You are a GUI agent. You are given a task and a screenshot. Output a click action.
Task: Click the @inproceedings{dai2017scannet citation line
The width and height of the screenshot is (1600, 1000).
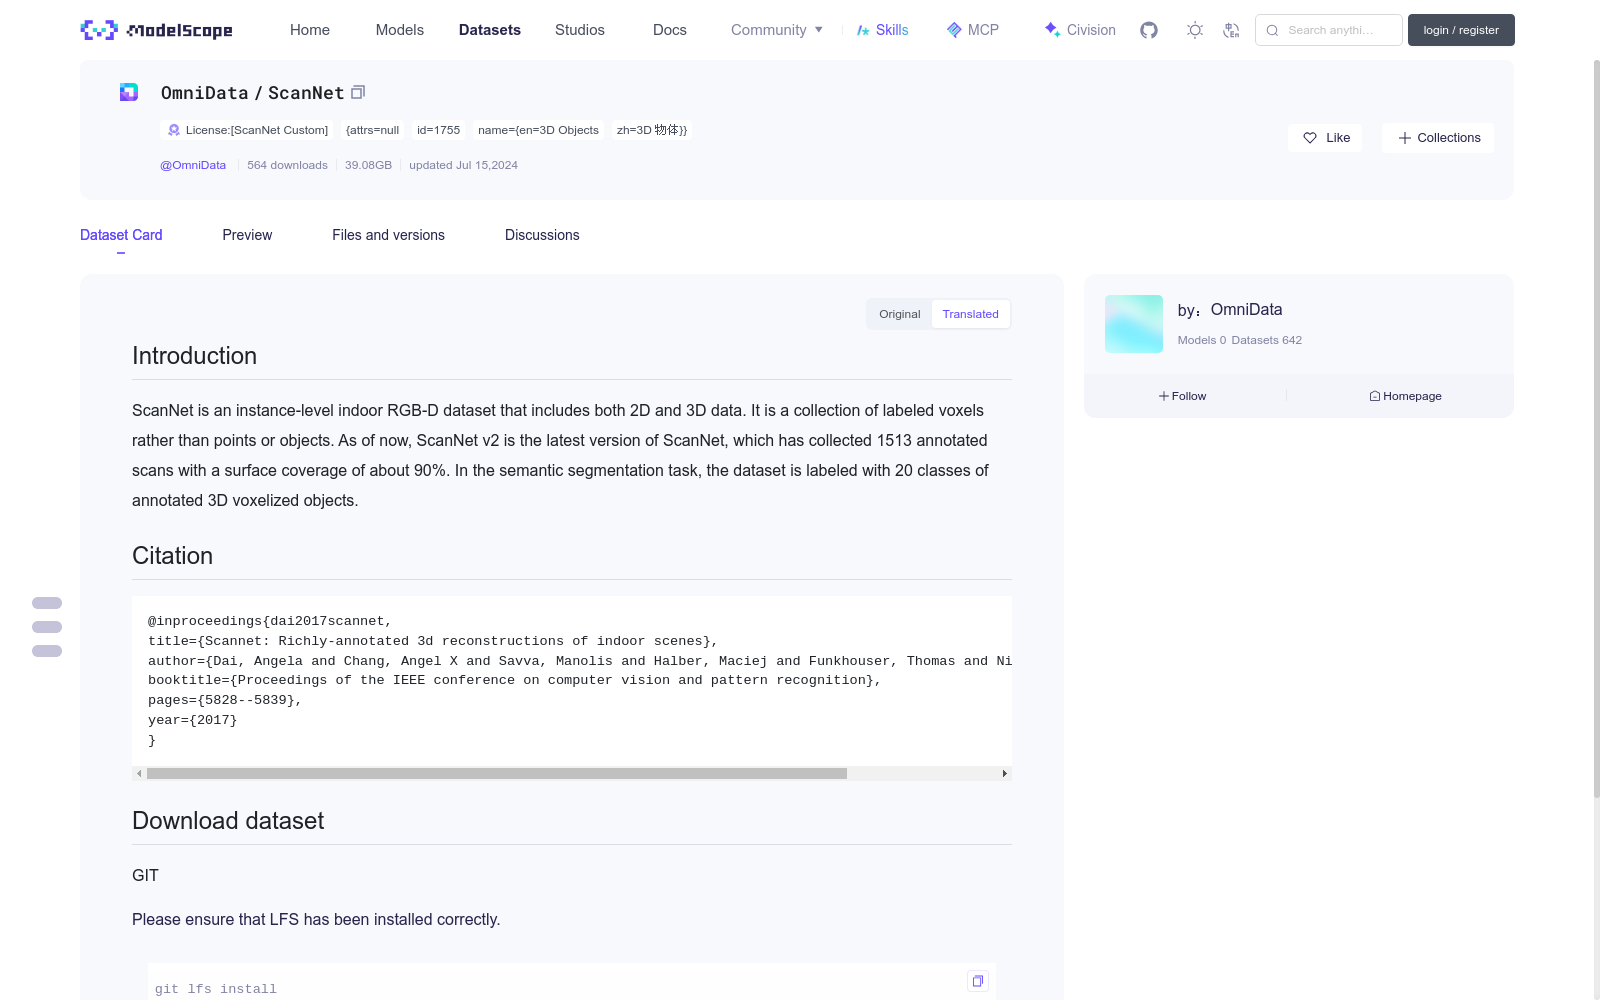point(270,621)
